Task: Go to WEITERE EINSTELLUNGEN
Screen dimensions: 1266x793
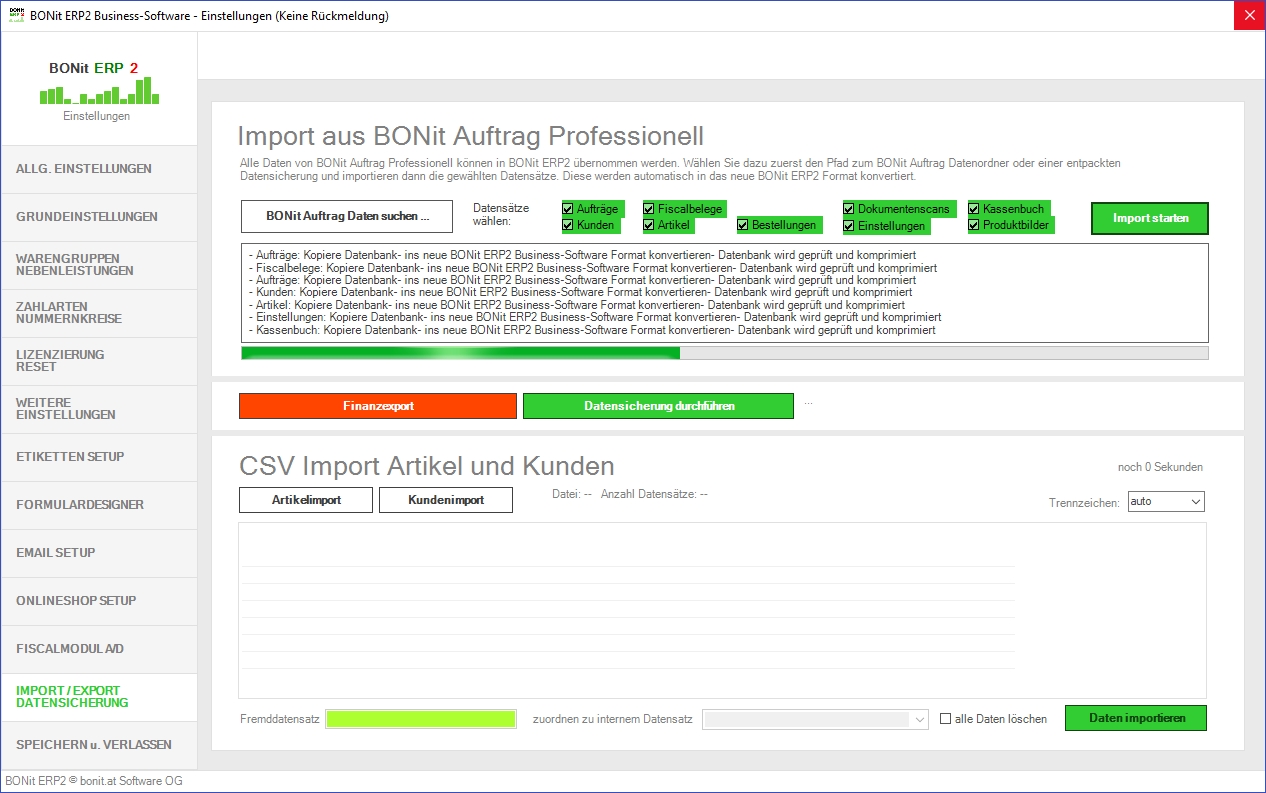Action: coord(99,409)
